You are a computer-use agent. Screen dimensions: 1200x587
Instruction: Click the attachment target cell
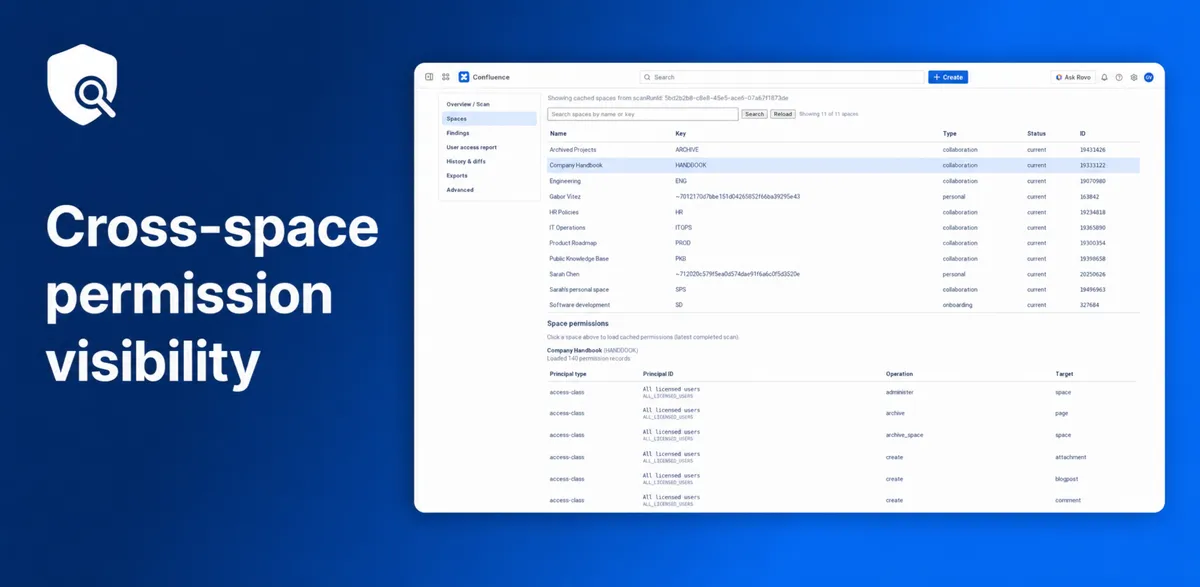pyautogui.click(x=1071, y=457)
